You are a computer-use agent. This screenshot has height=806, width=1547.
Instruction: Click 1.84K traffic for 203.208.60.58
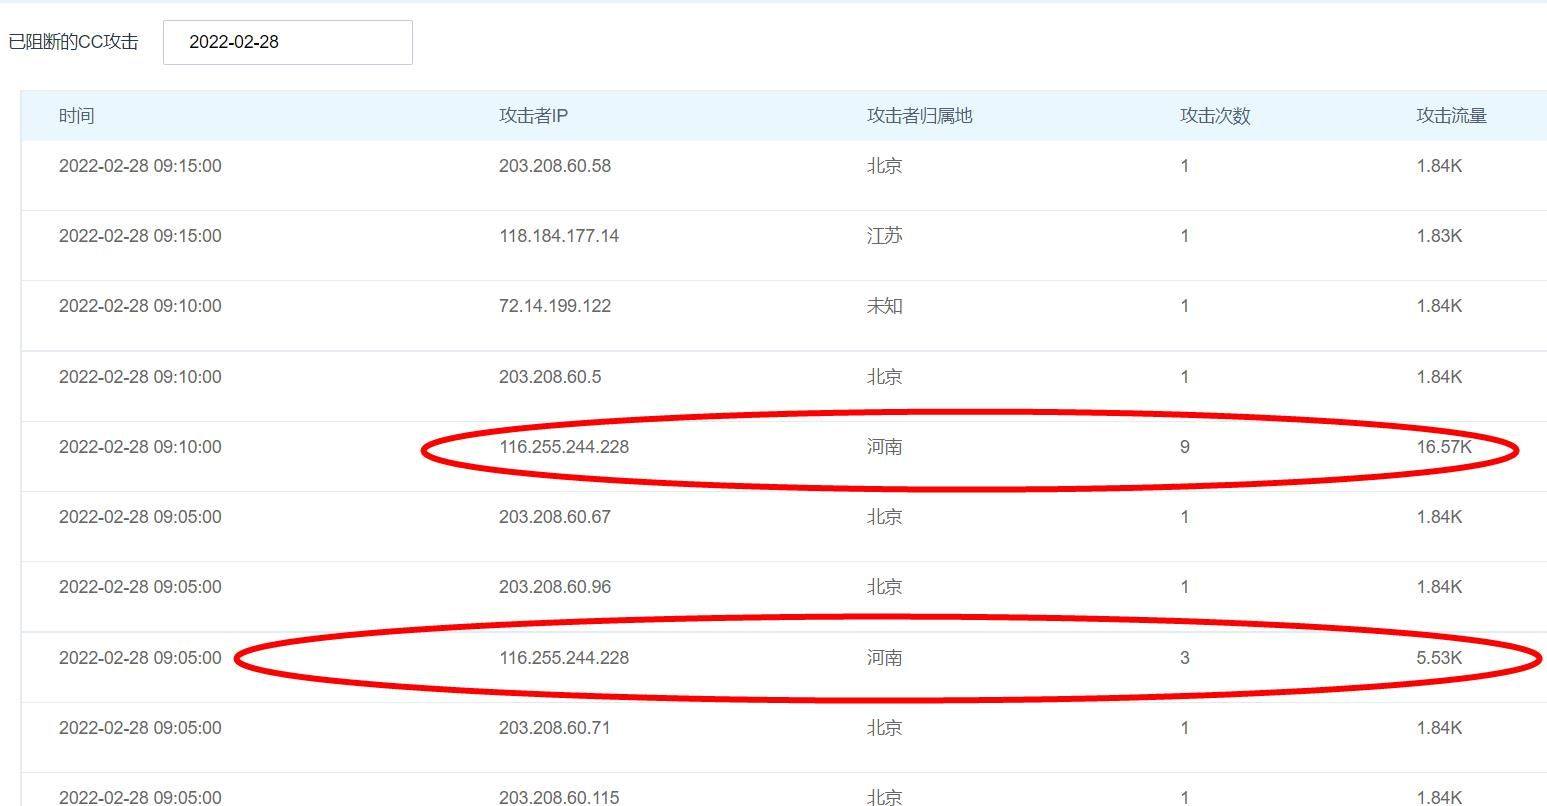click(1439, 166)
